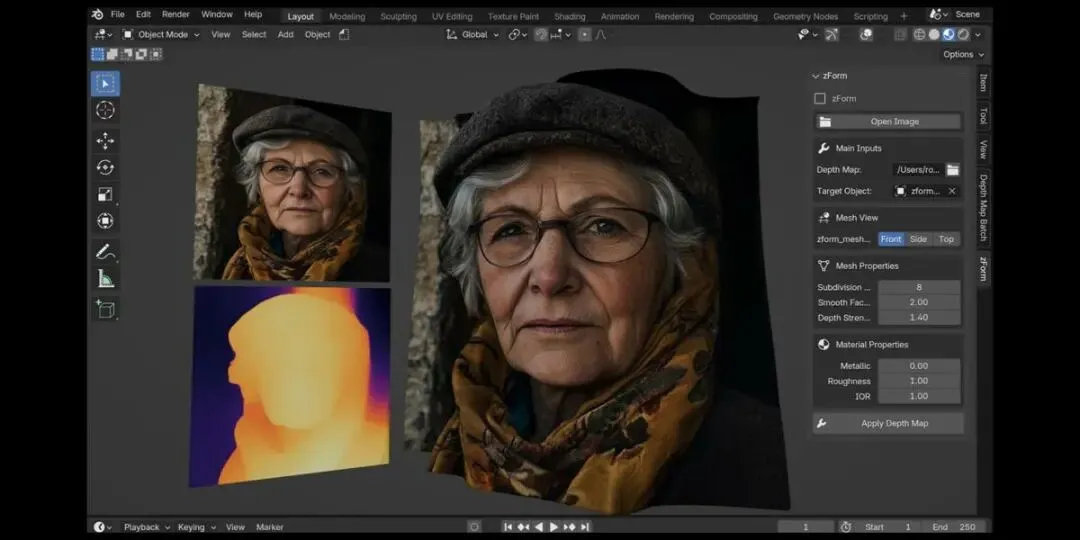Click the Depth Map folder browse icon

tap(952, 170)
